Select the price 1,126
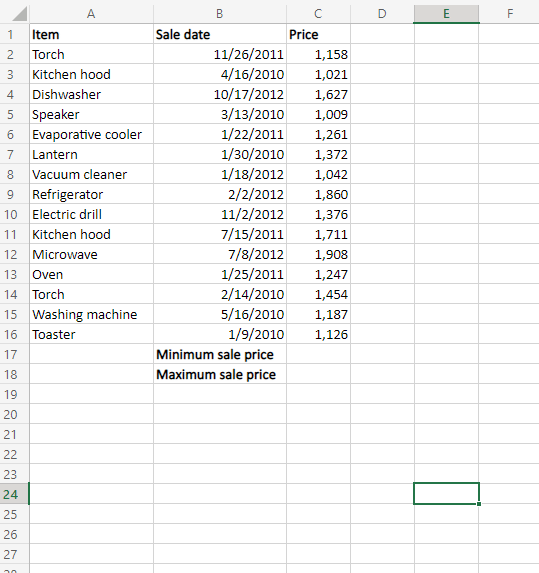The height and width of the screenshot is (573, 539). tap(318, 334)
